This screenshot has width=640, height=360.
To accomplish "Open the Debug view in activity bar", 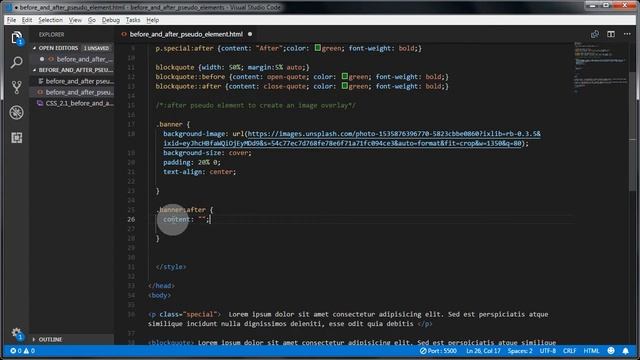I will pyautogui.click(x=16, y=113).
